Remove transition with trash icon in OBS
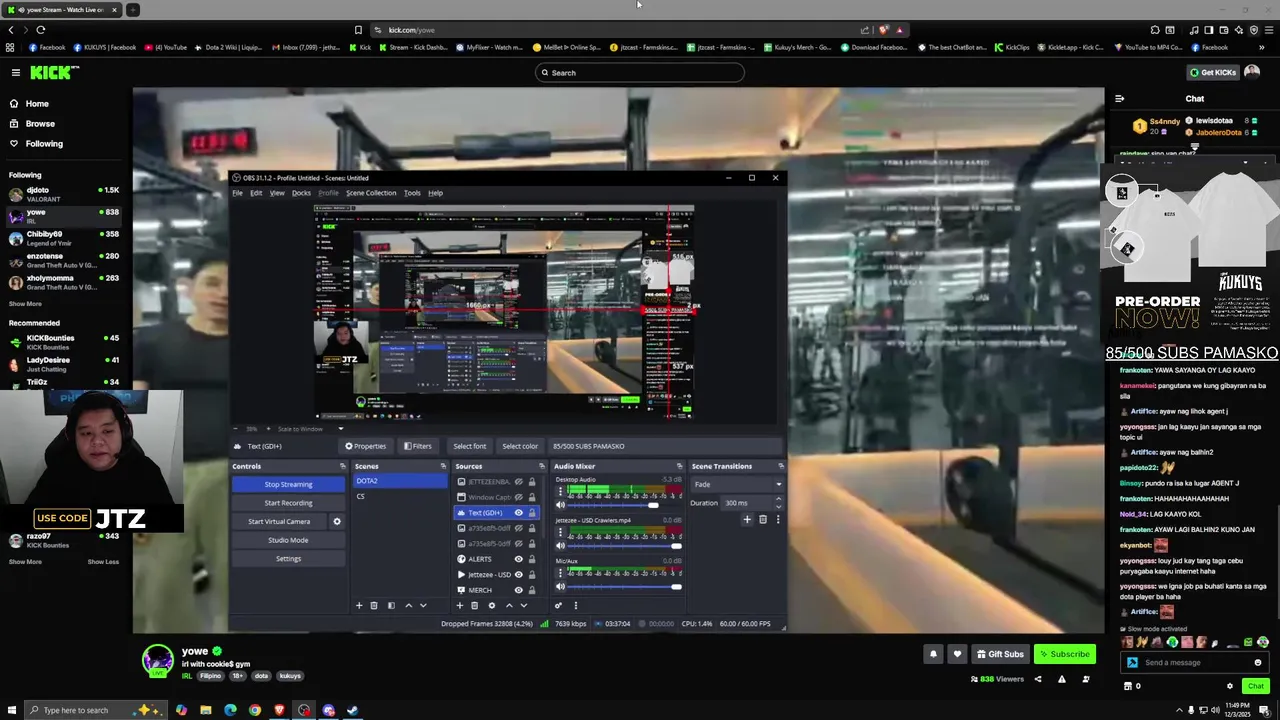 762,519
